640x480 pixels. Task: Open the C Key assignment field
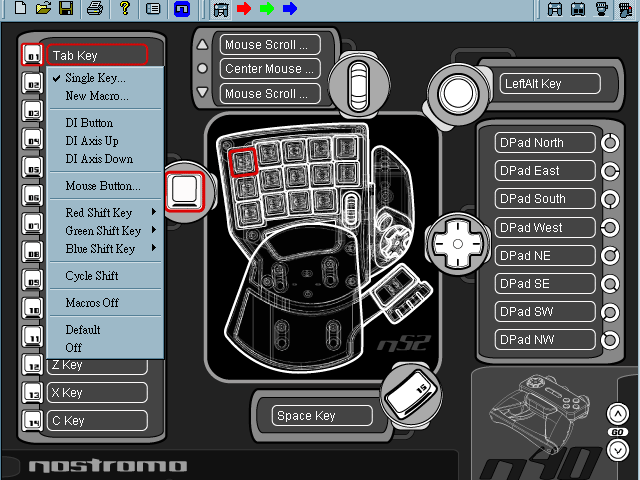pyautogui.click(x=97, y=421)
